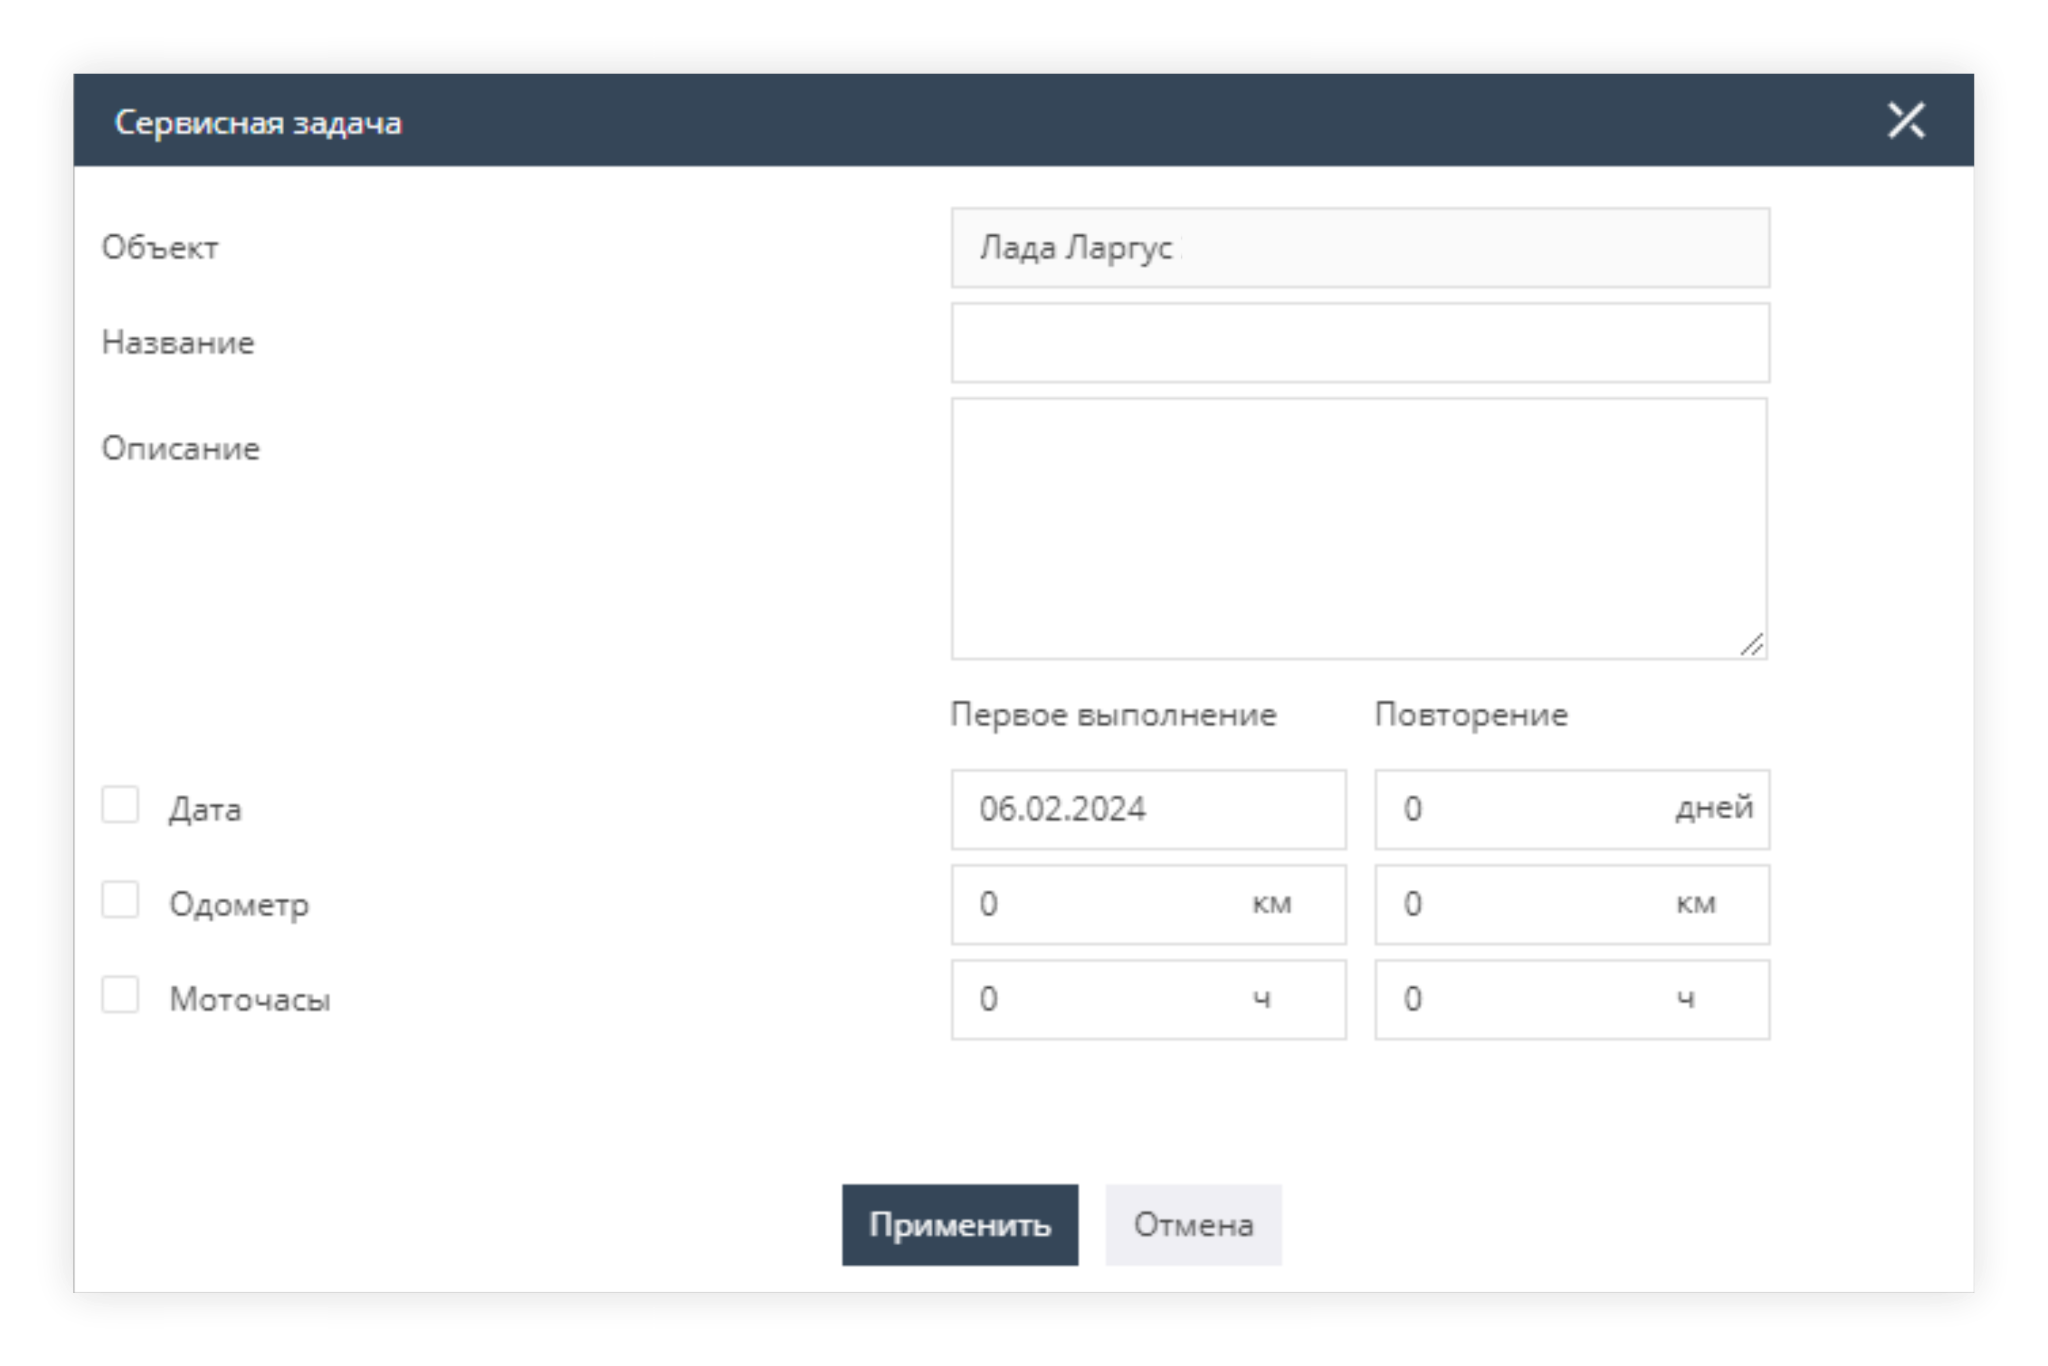This screenshot has height=1366, width=2048.
Task: Click the repeat interval field in дней
Action: click(1572, 809)
